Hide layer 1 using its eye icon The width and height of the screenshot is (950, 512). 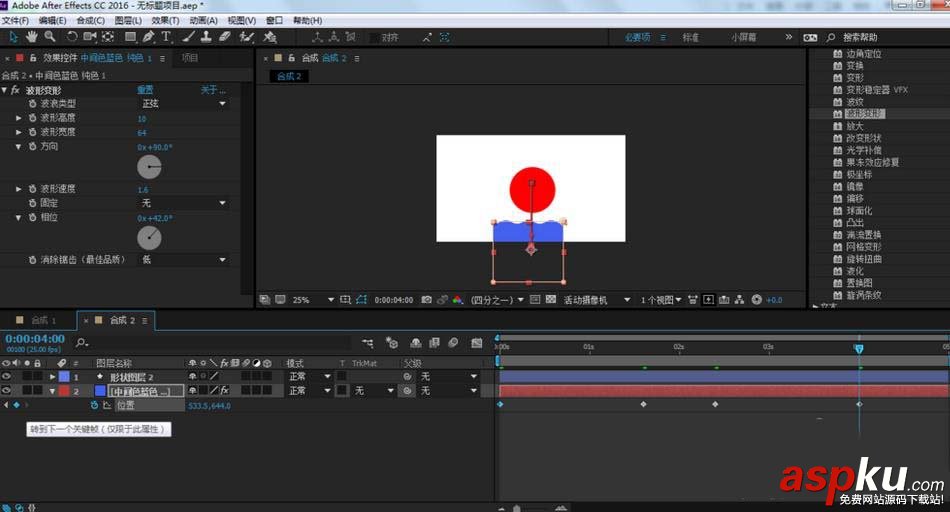click(x=6, y=377)
